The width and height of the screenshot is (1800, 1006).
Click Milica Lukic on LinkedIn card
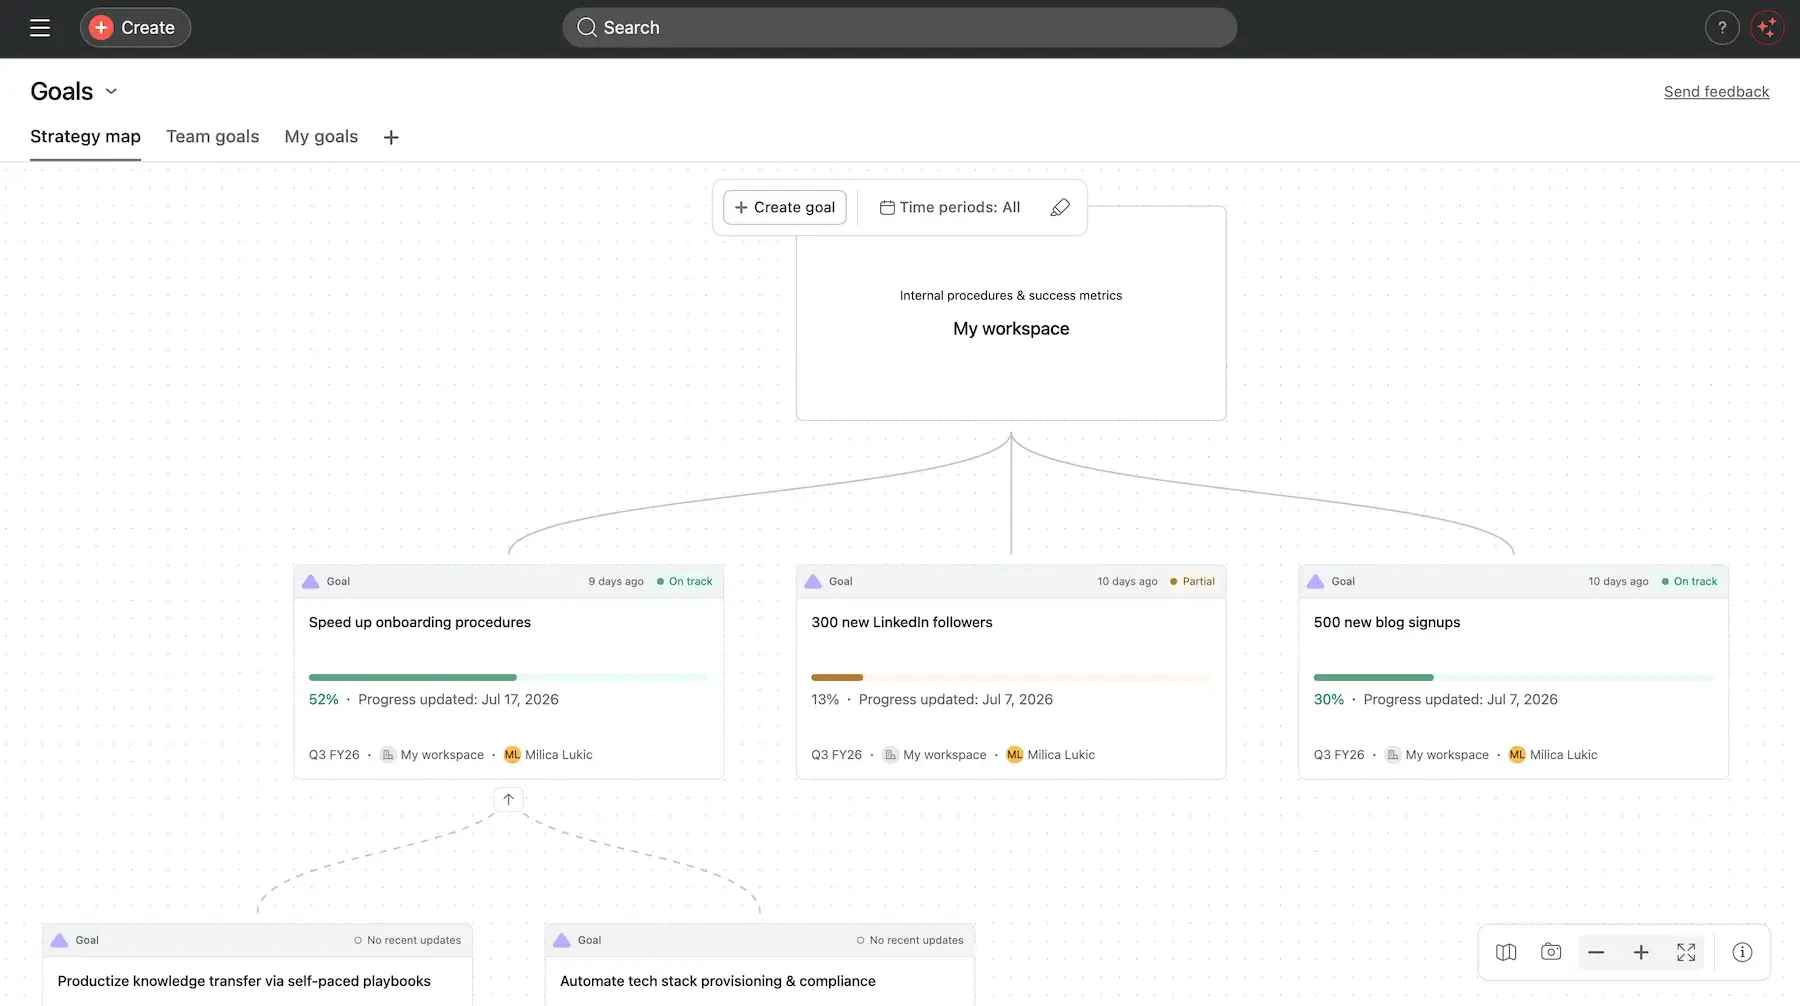pos(1061,755)
